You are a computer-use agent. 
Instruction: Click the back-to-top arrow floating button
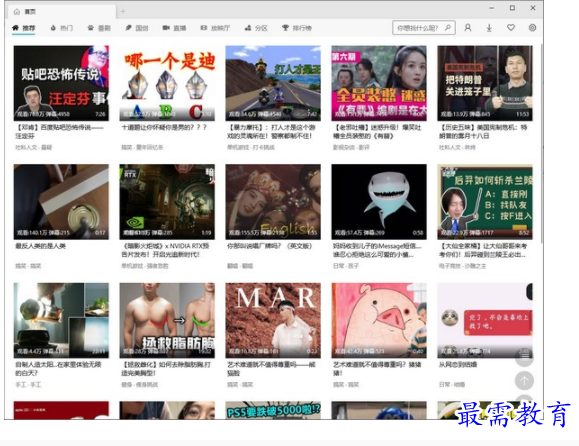click(x=524, y=381)
